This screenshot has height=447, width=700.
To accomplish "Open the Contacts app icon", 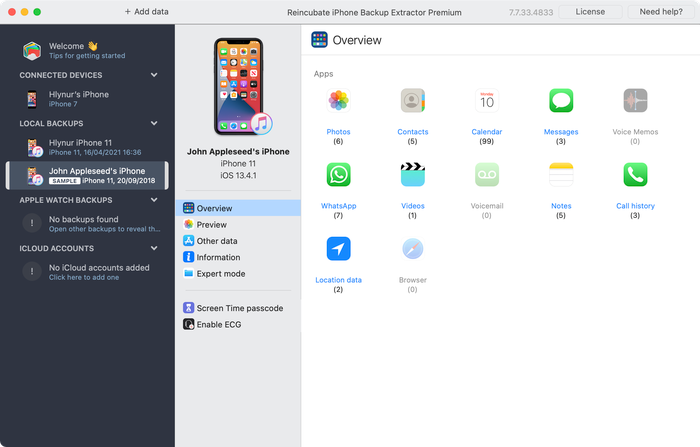I will pos(412,100).
